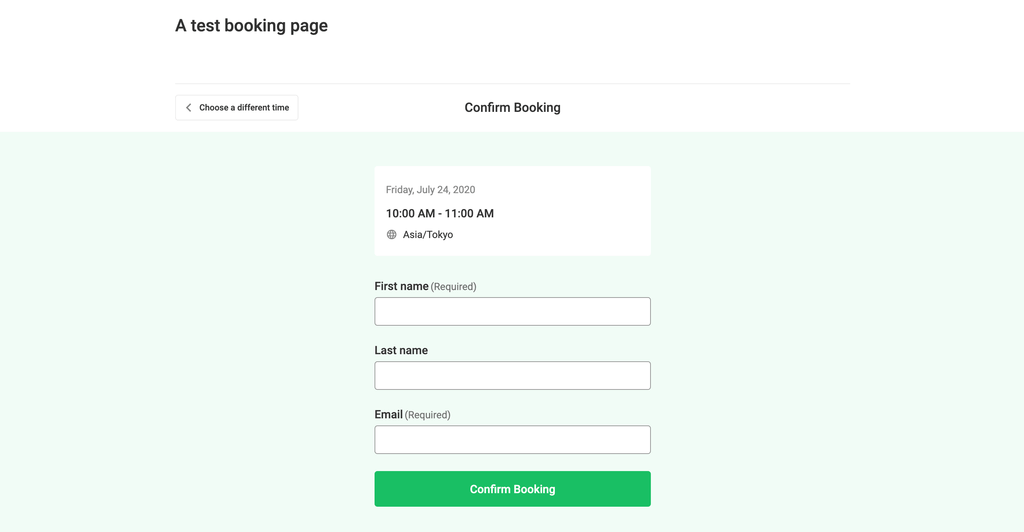Click the First name field label
Image resolution: width=1024 pixels, height=532 pixels.
pos(401,286)
